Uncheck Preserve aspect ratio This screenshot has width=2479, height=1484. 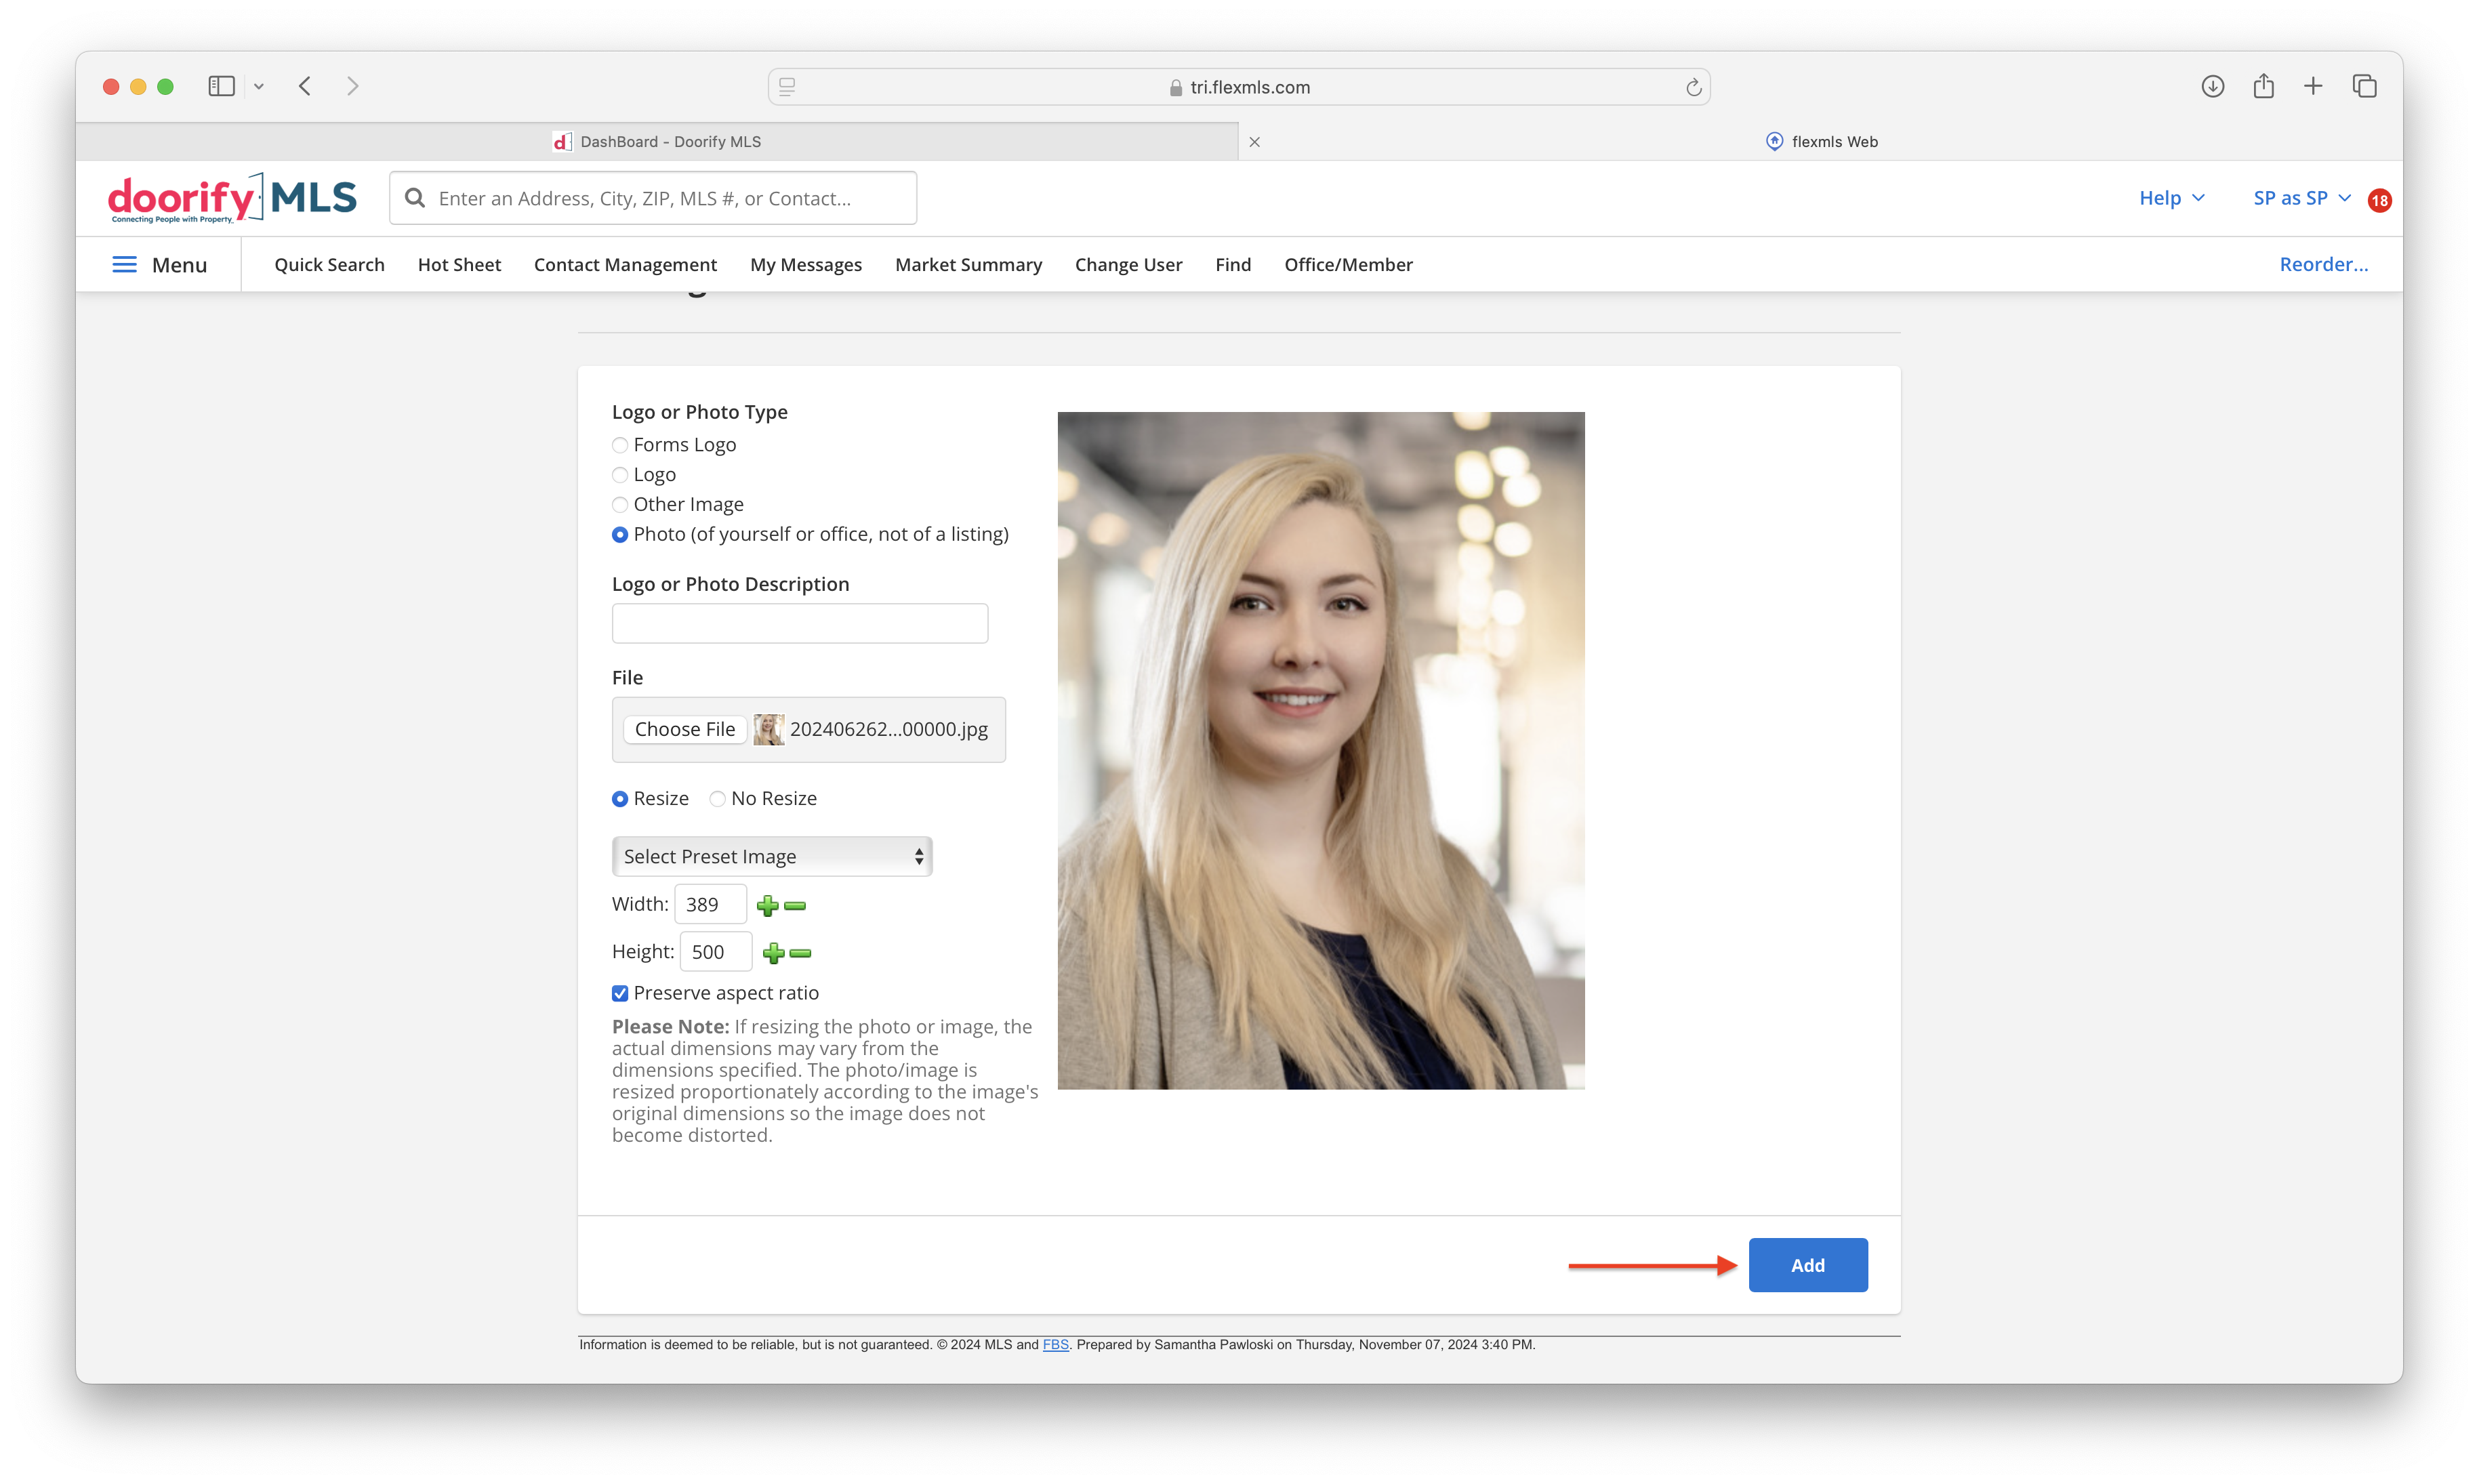620,993
